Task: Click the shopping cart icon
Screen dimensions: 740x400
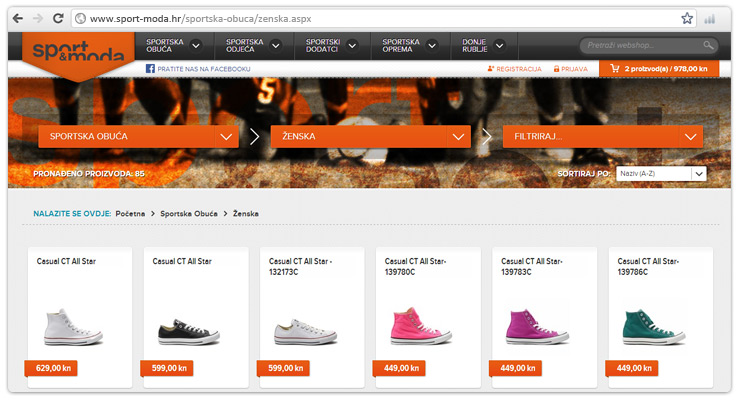Action: point(614,69)
